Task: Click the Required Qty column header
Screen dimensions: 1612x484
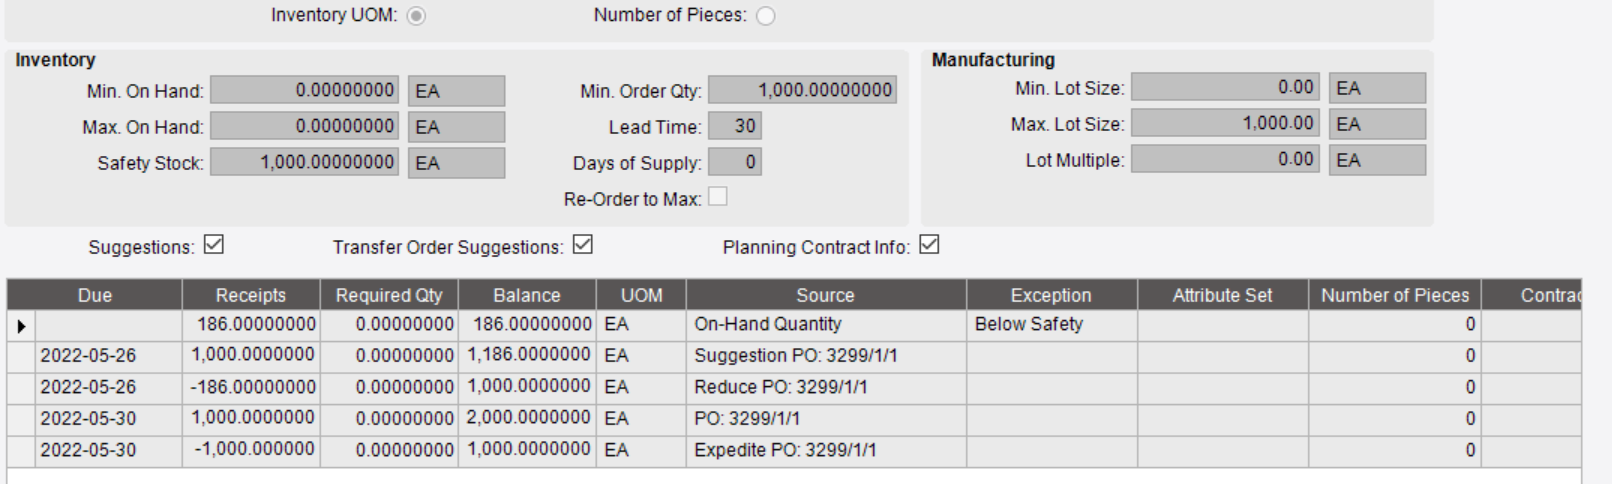Action: [389, 295]
